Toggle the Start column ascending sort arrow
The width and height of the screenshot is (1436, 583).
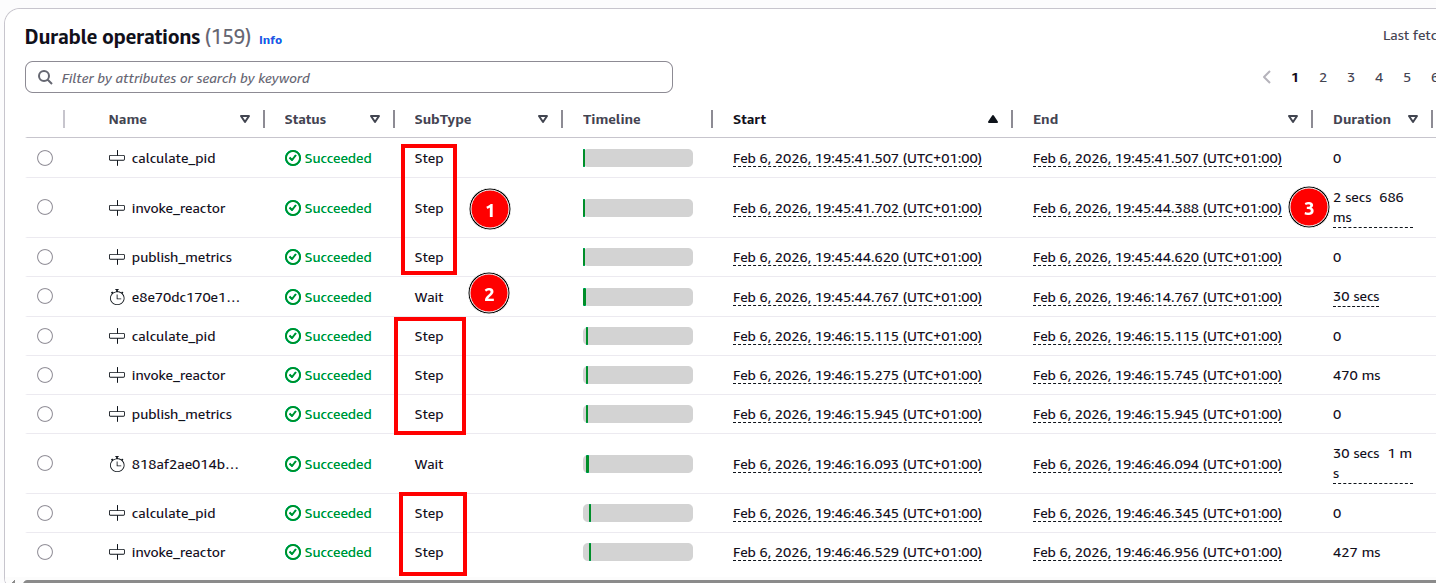993,119
